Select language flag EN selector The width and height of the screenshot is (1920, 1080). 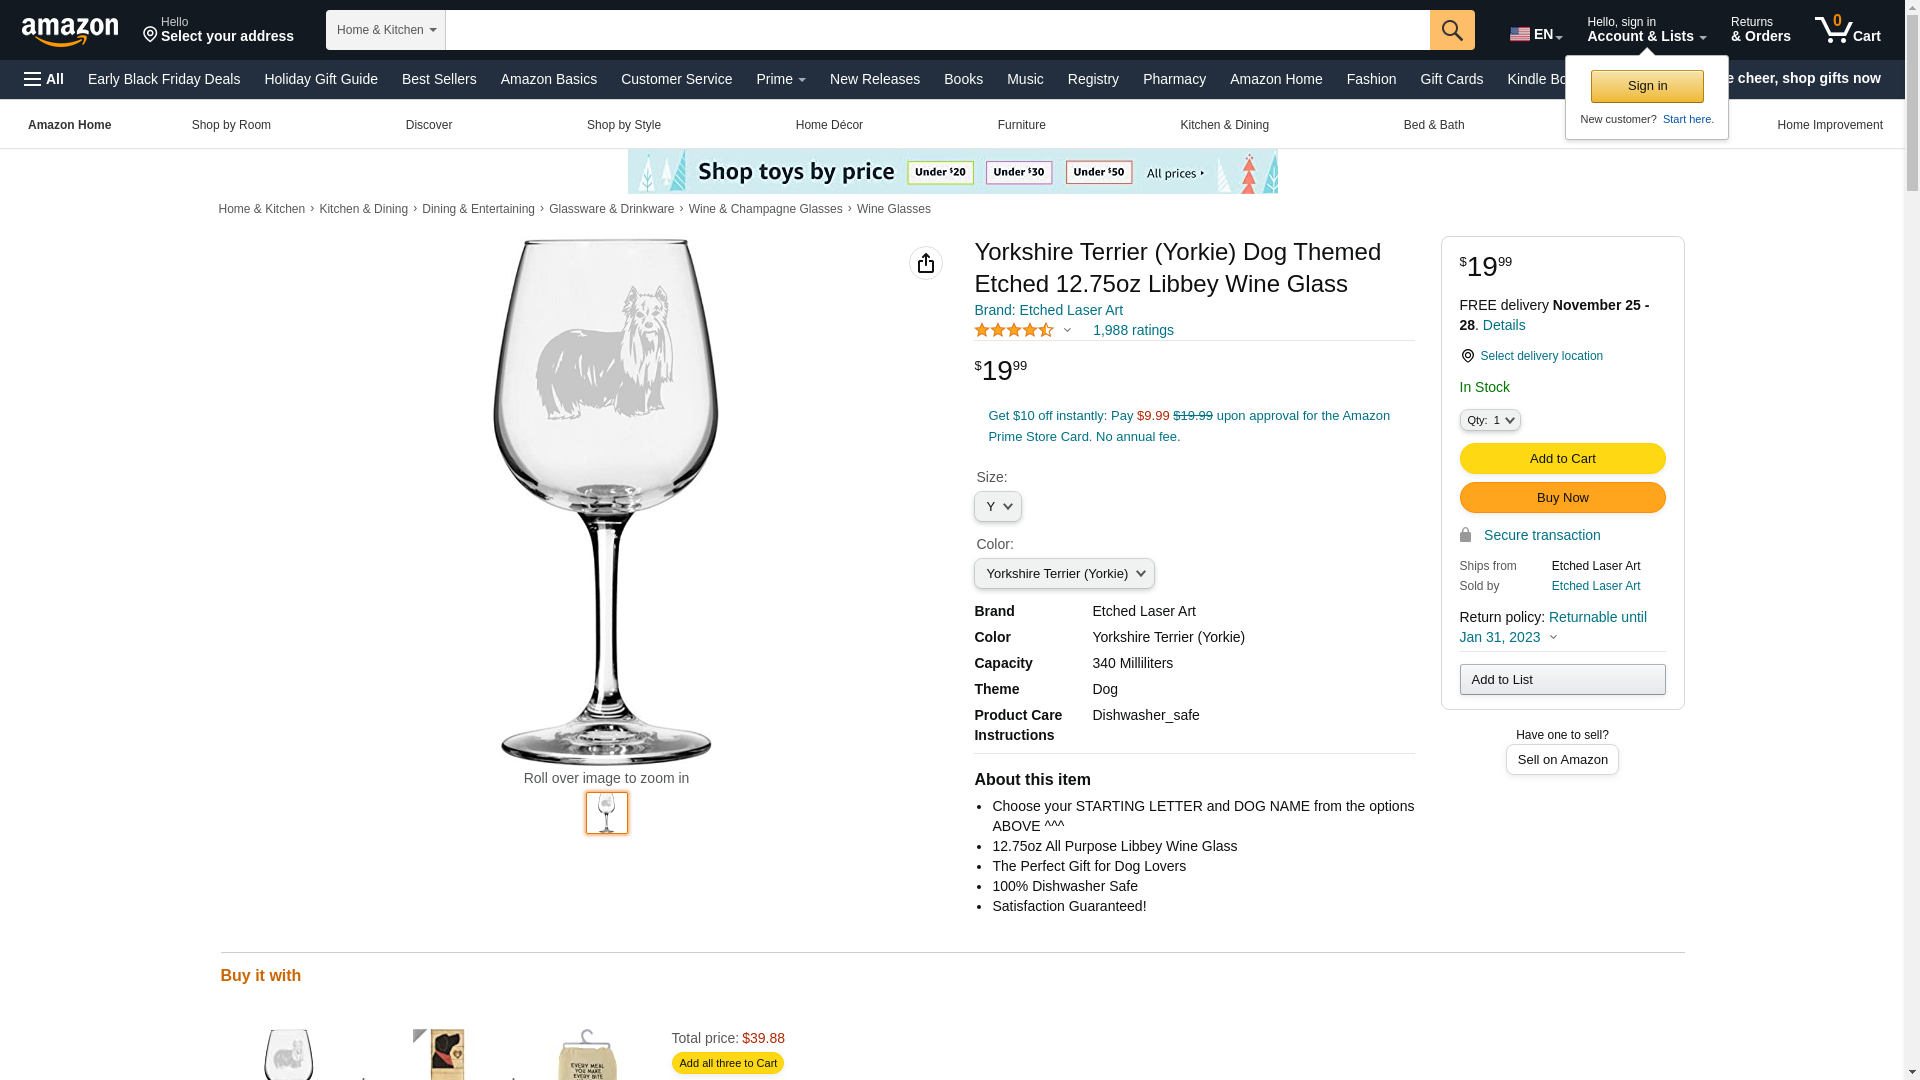(x=1536, y=34)
